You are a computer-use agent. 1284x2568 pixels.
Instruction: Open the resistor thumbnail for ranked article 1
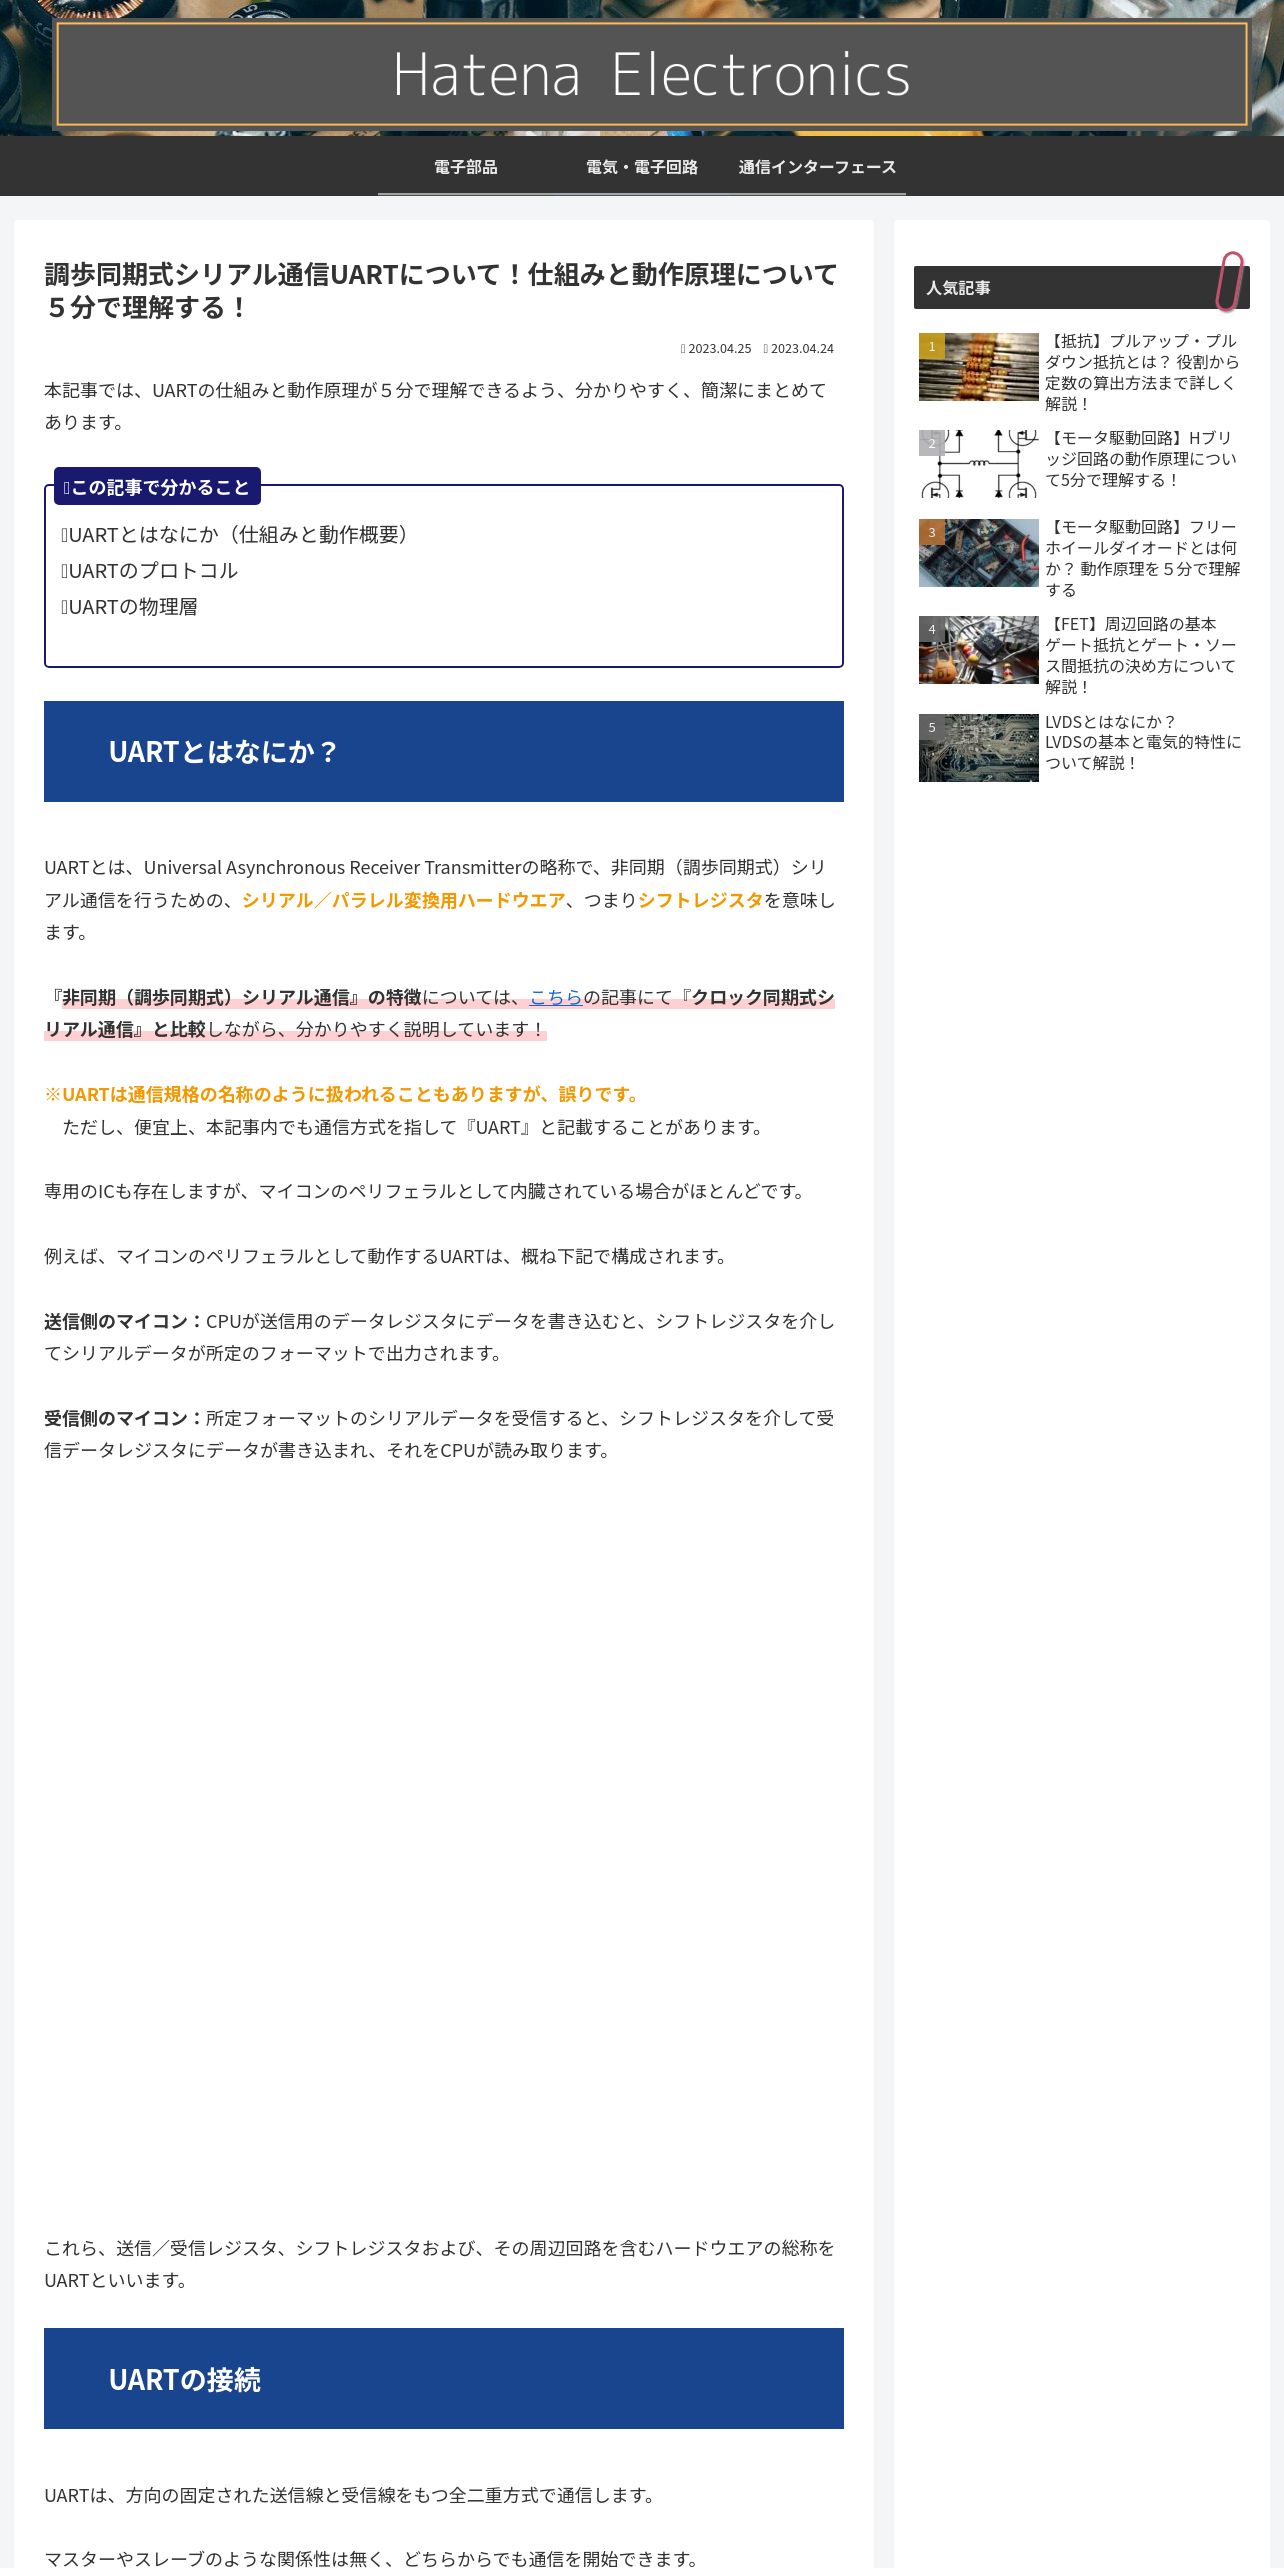pyautogui.click(x=979, y=367)
